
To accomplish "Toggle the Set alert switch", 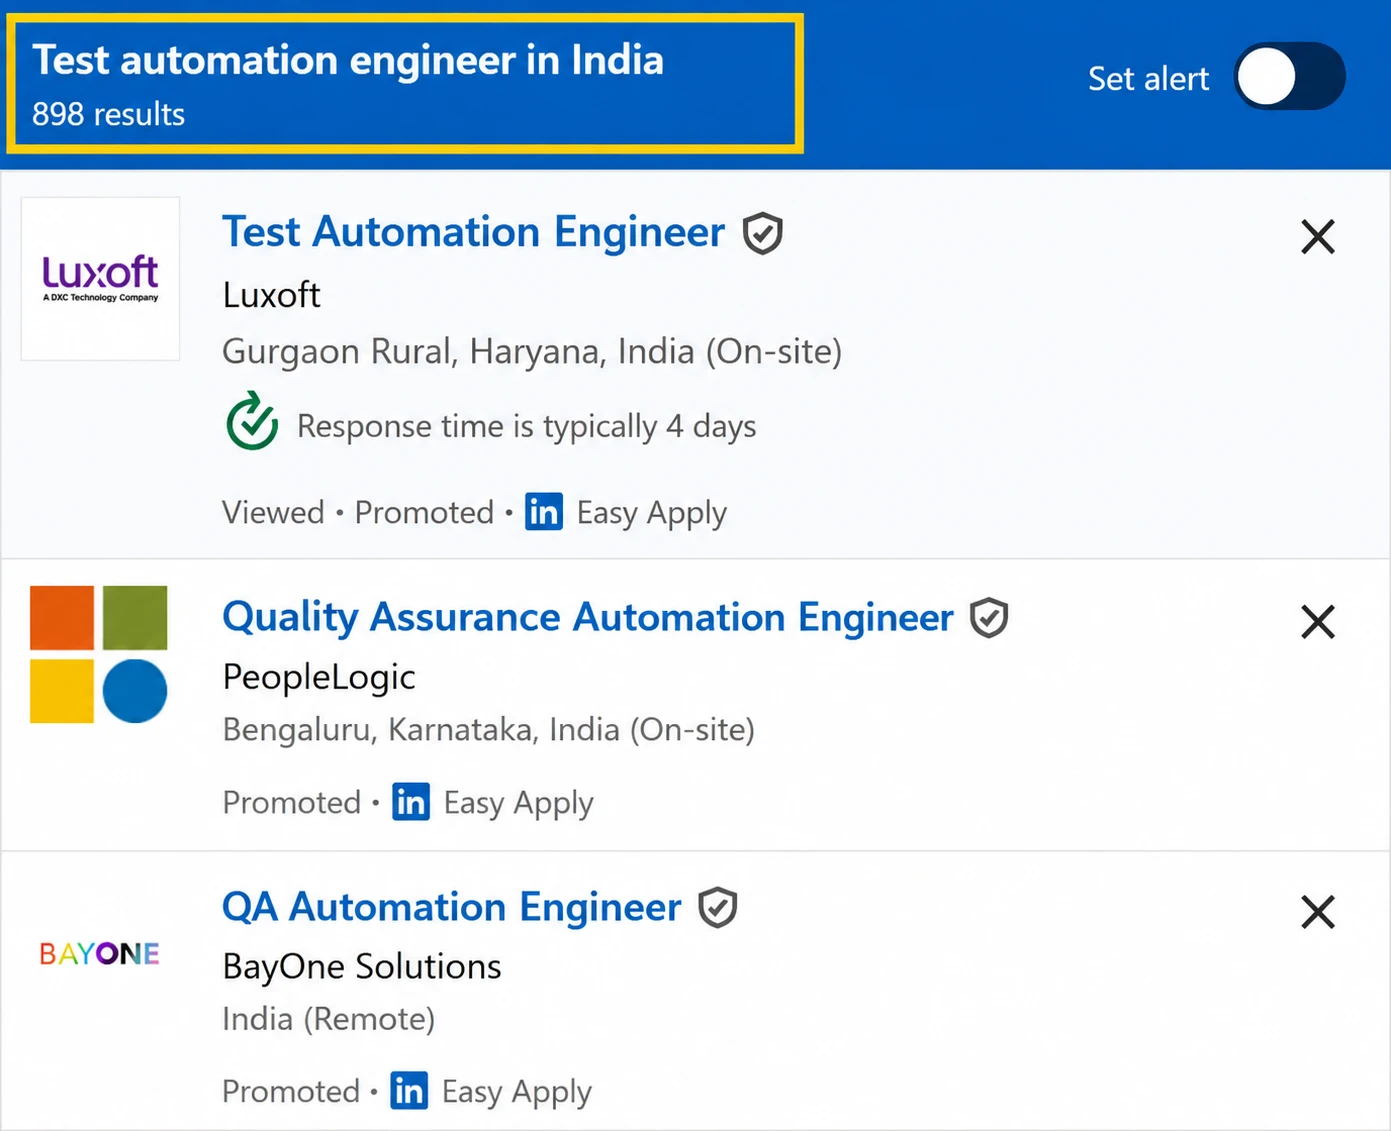I will pos(1289,76).
